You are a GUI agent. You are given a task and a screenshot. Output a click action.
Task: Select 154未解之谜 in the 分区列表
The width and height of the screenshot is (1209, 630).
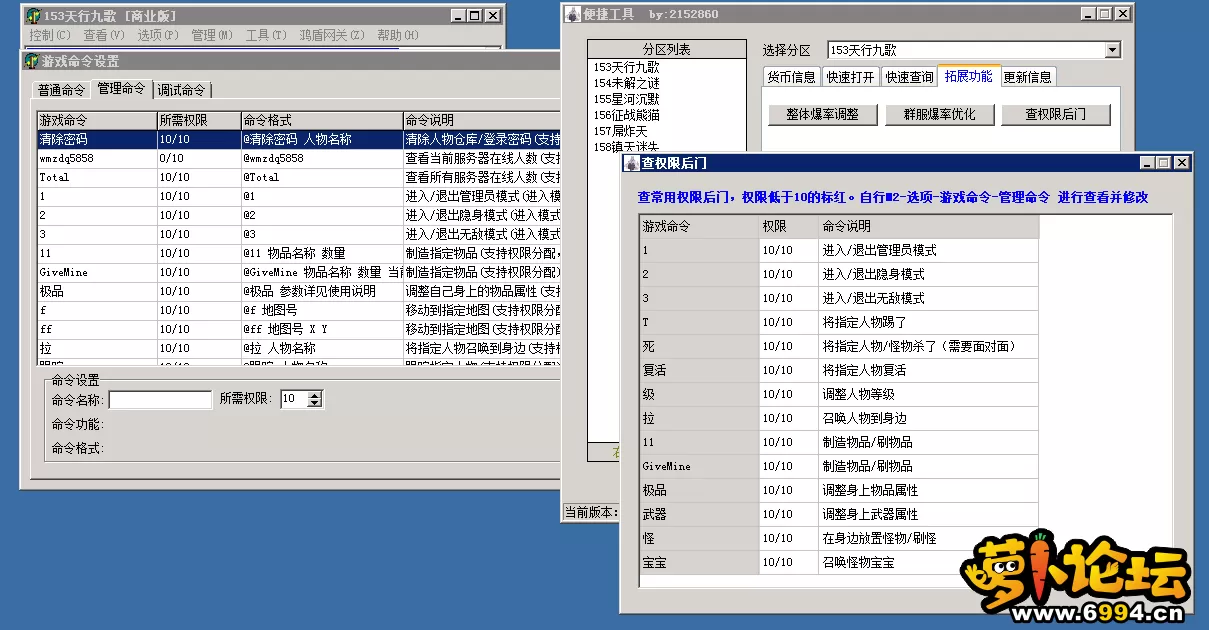[626, 82]
